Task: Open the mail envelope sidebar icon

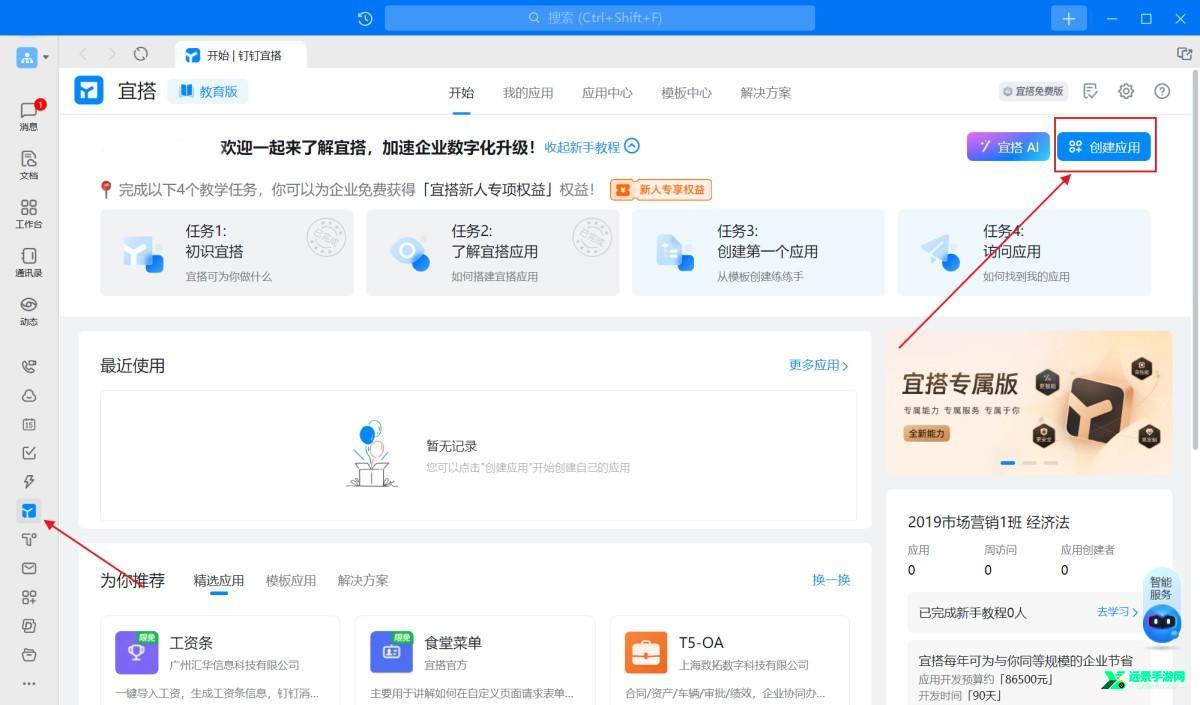Action: (x=29, y=568)
